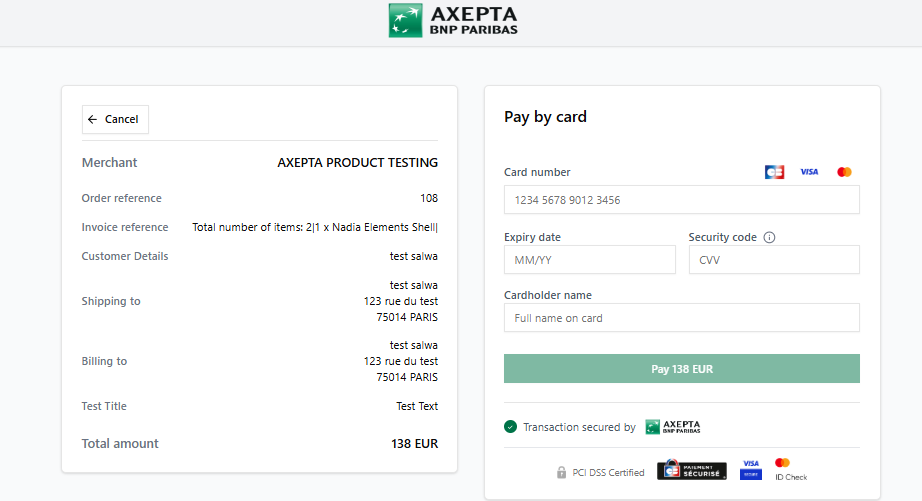Click the Axepta logo beside Transaction secured by
Image resolution: width=922 pixels, height=501 pixels.
click(673, 427)
